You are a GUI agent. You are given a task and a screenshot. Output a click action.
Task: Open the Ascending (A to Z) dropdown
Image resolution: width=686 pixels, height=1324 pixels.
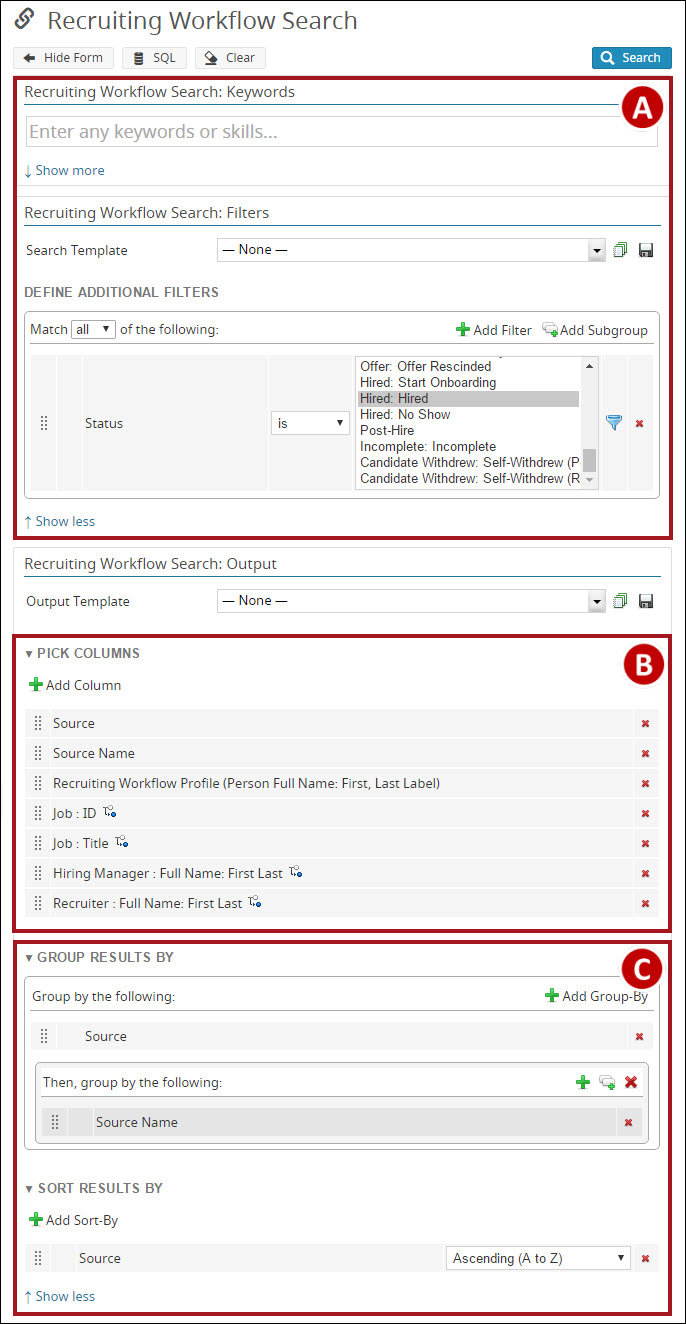538,1258
